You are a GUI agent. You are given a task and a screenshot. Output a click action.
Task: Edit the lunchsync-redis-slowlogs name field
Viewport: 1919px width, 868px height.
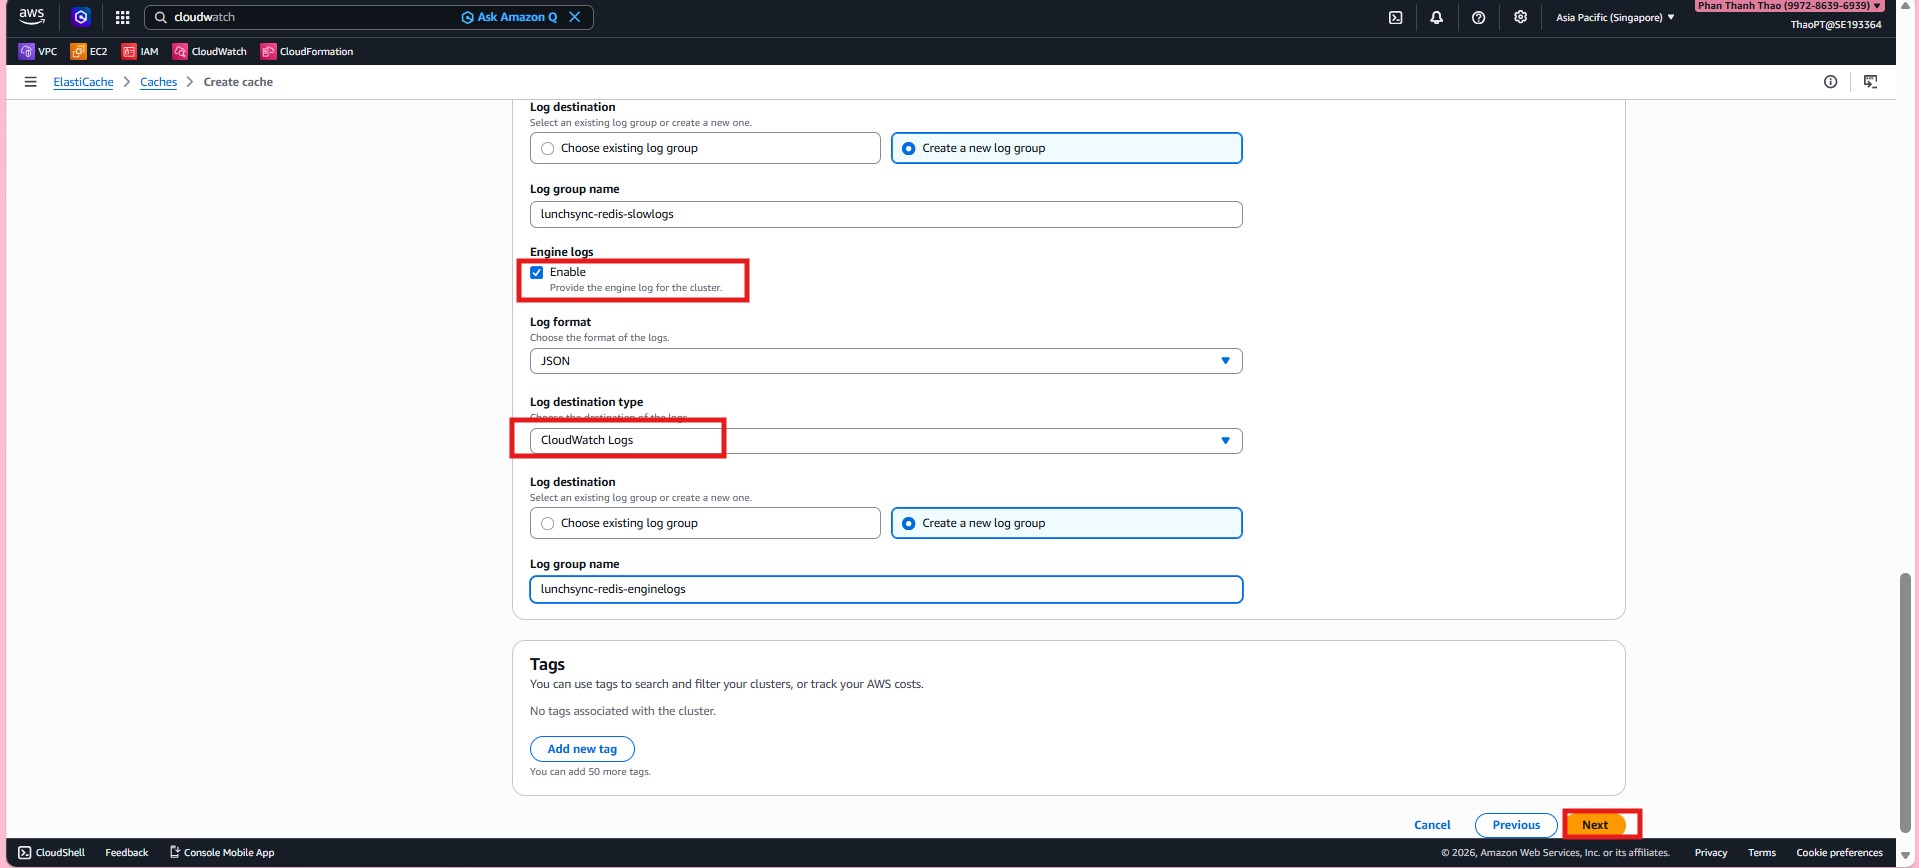886,214
